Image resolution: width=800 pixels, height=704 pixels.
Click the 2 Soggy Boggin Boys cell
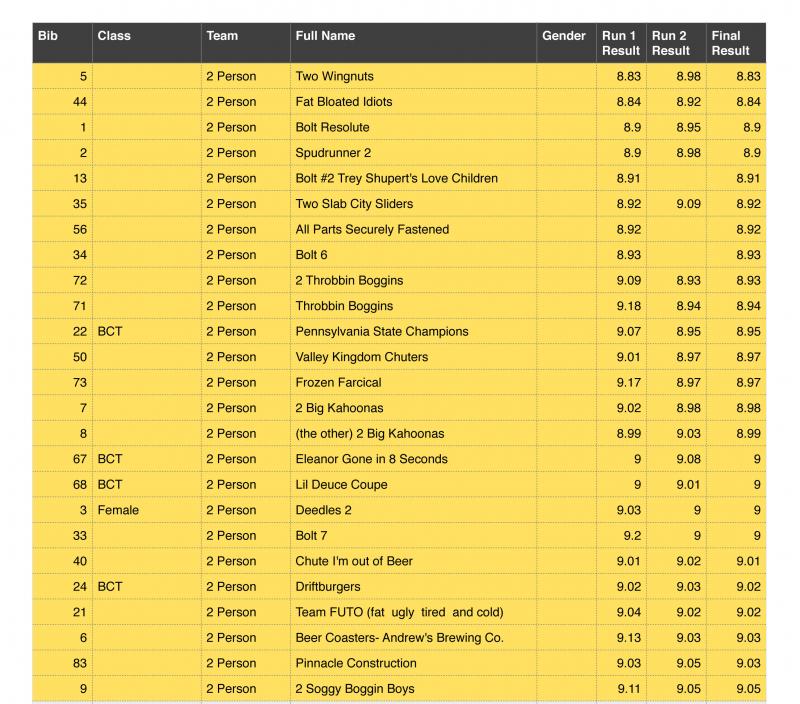point(413,688)
